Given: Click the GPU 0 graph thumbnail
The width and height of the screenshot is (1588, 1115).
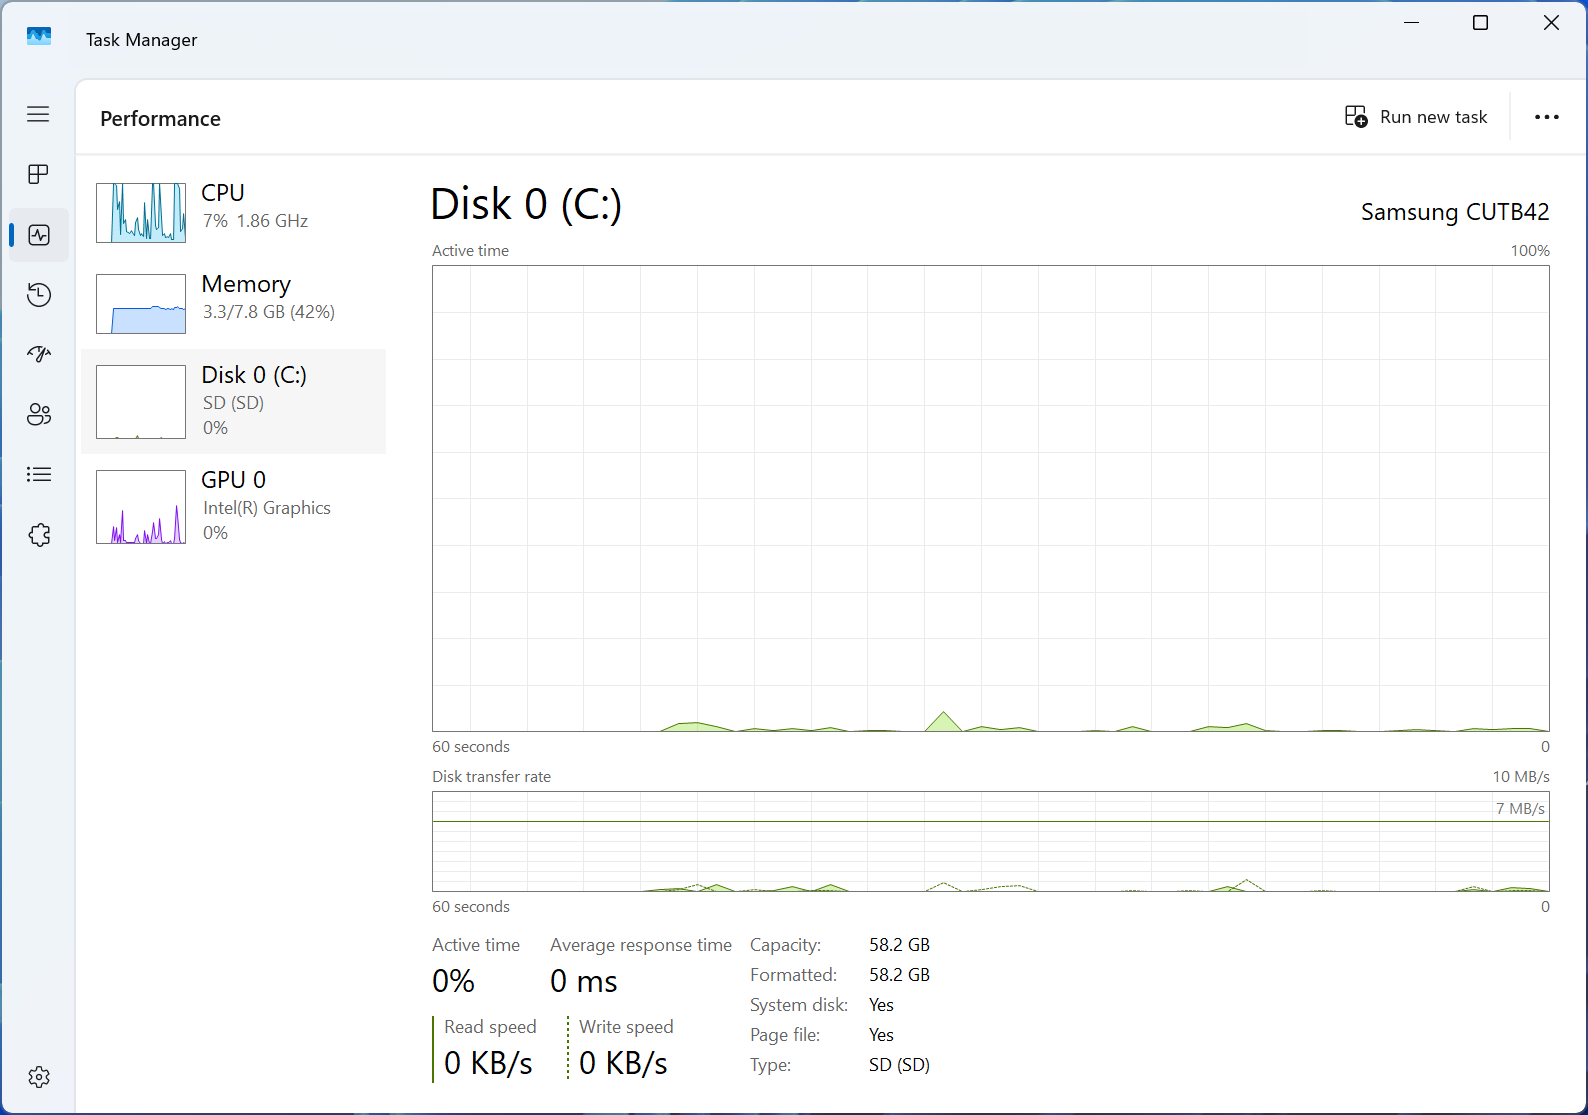Looking at the screenshot, I should tap(141, 507).
